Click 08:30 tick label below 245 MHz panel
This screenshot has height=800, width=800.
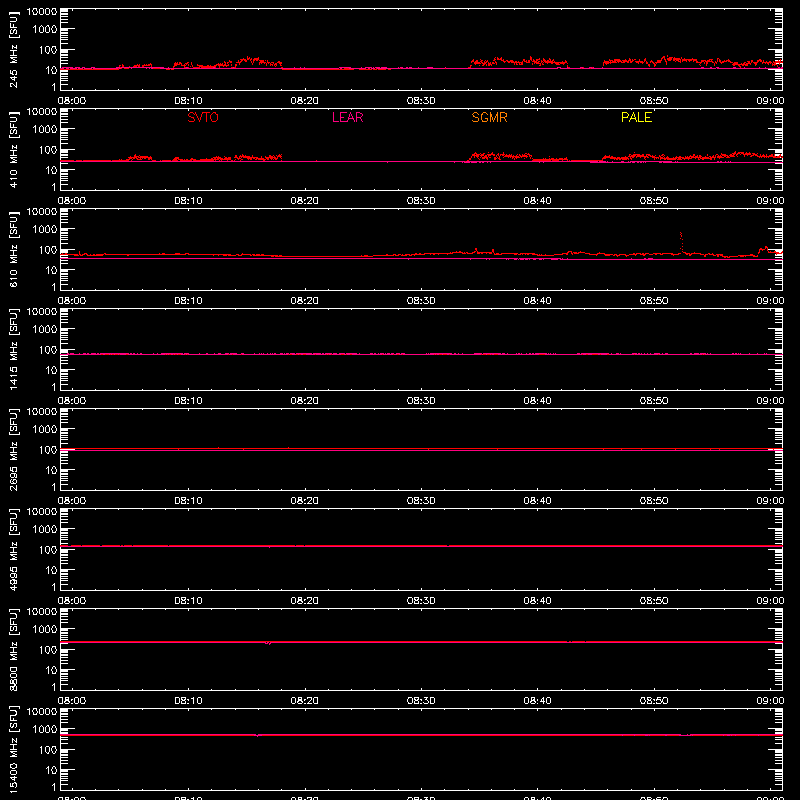tap(421, 101)
